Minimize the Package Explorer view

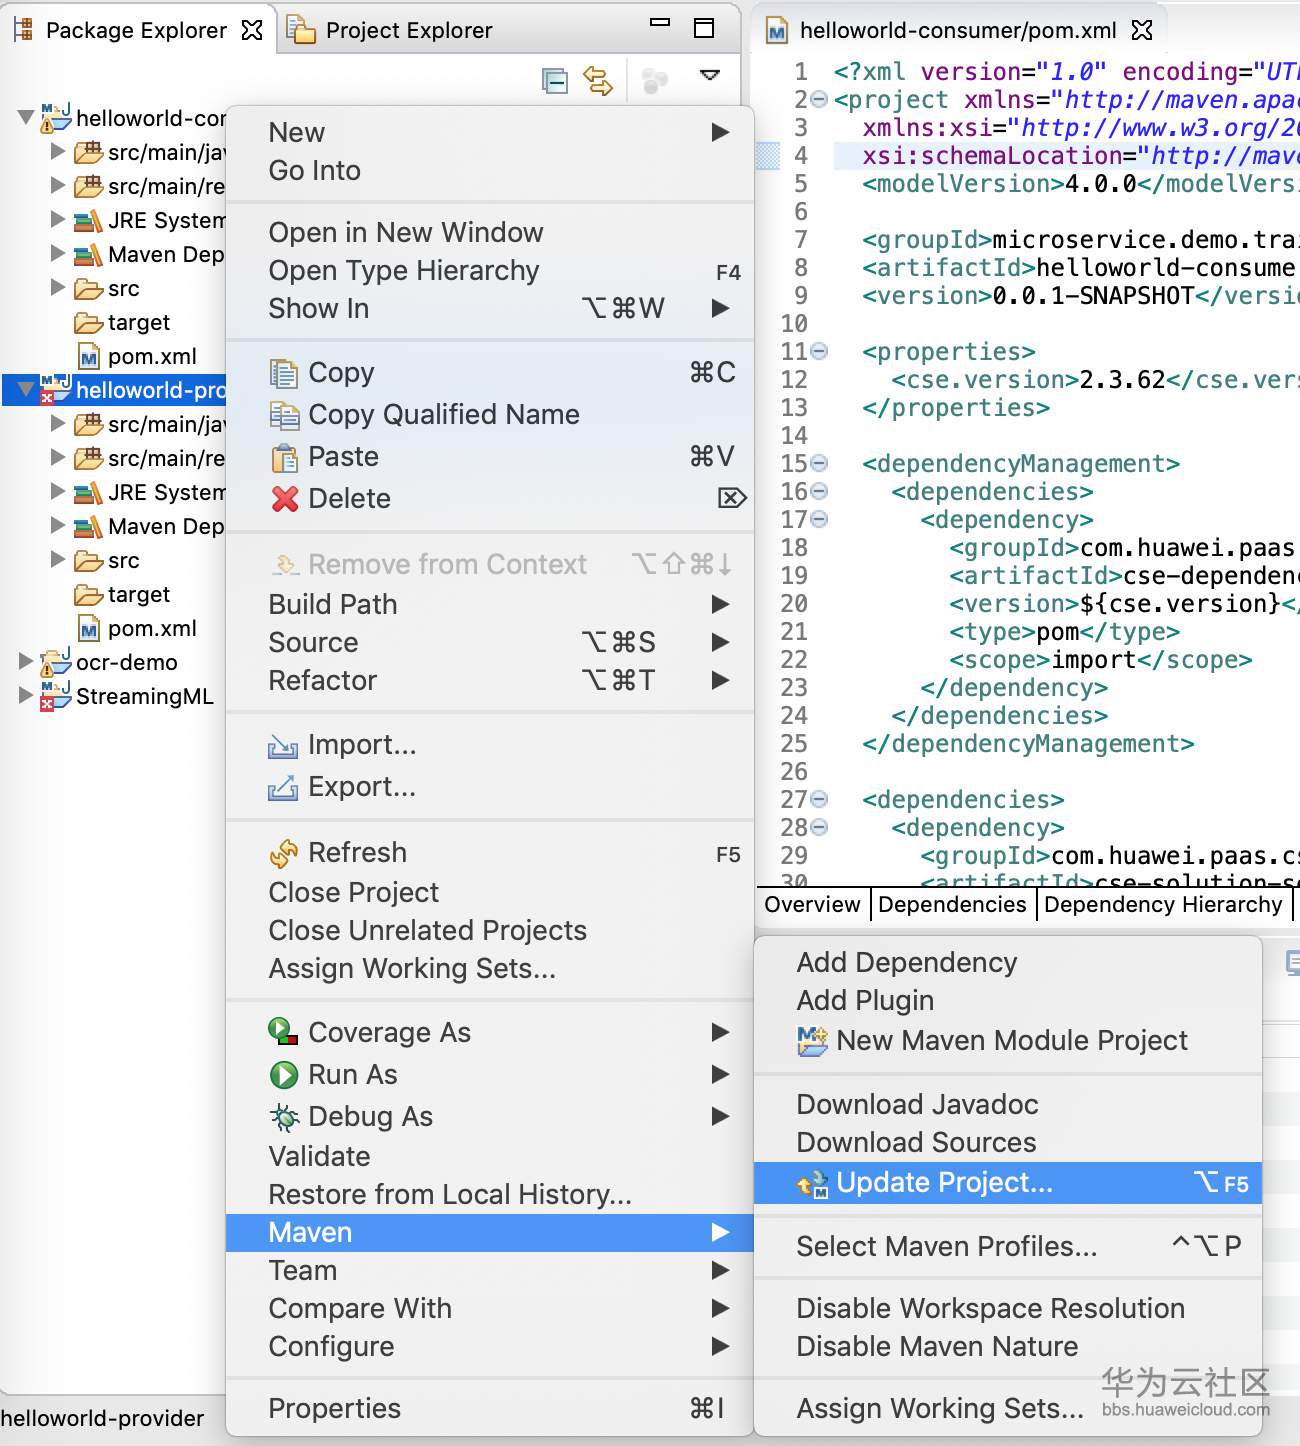click(x=660, y=22)
